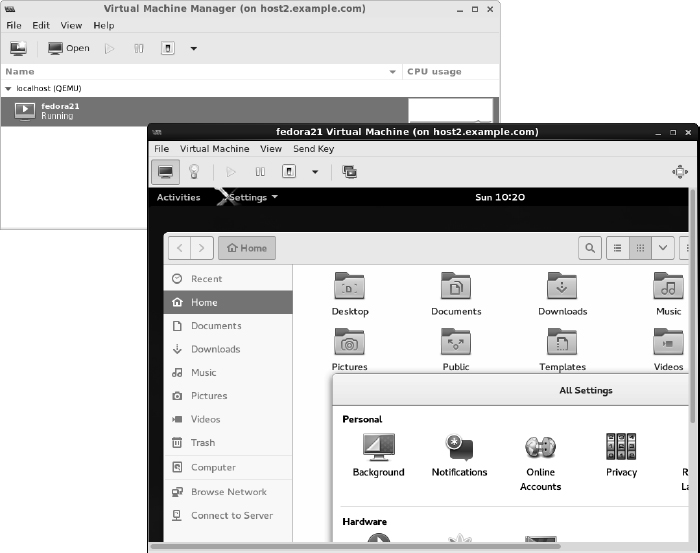
Task: Open search in the file manager
Action: [x=590, y=248]
